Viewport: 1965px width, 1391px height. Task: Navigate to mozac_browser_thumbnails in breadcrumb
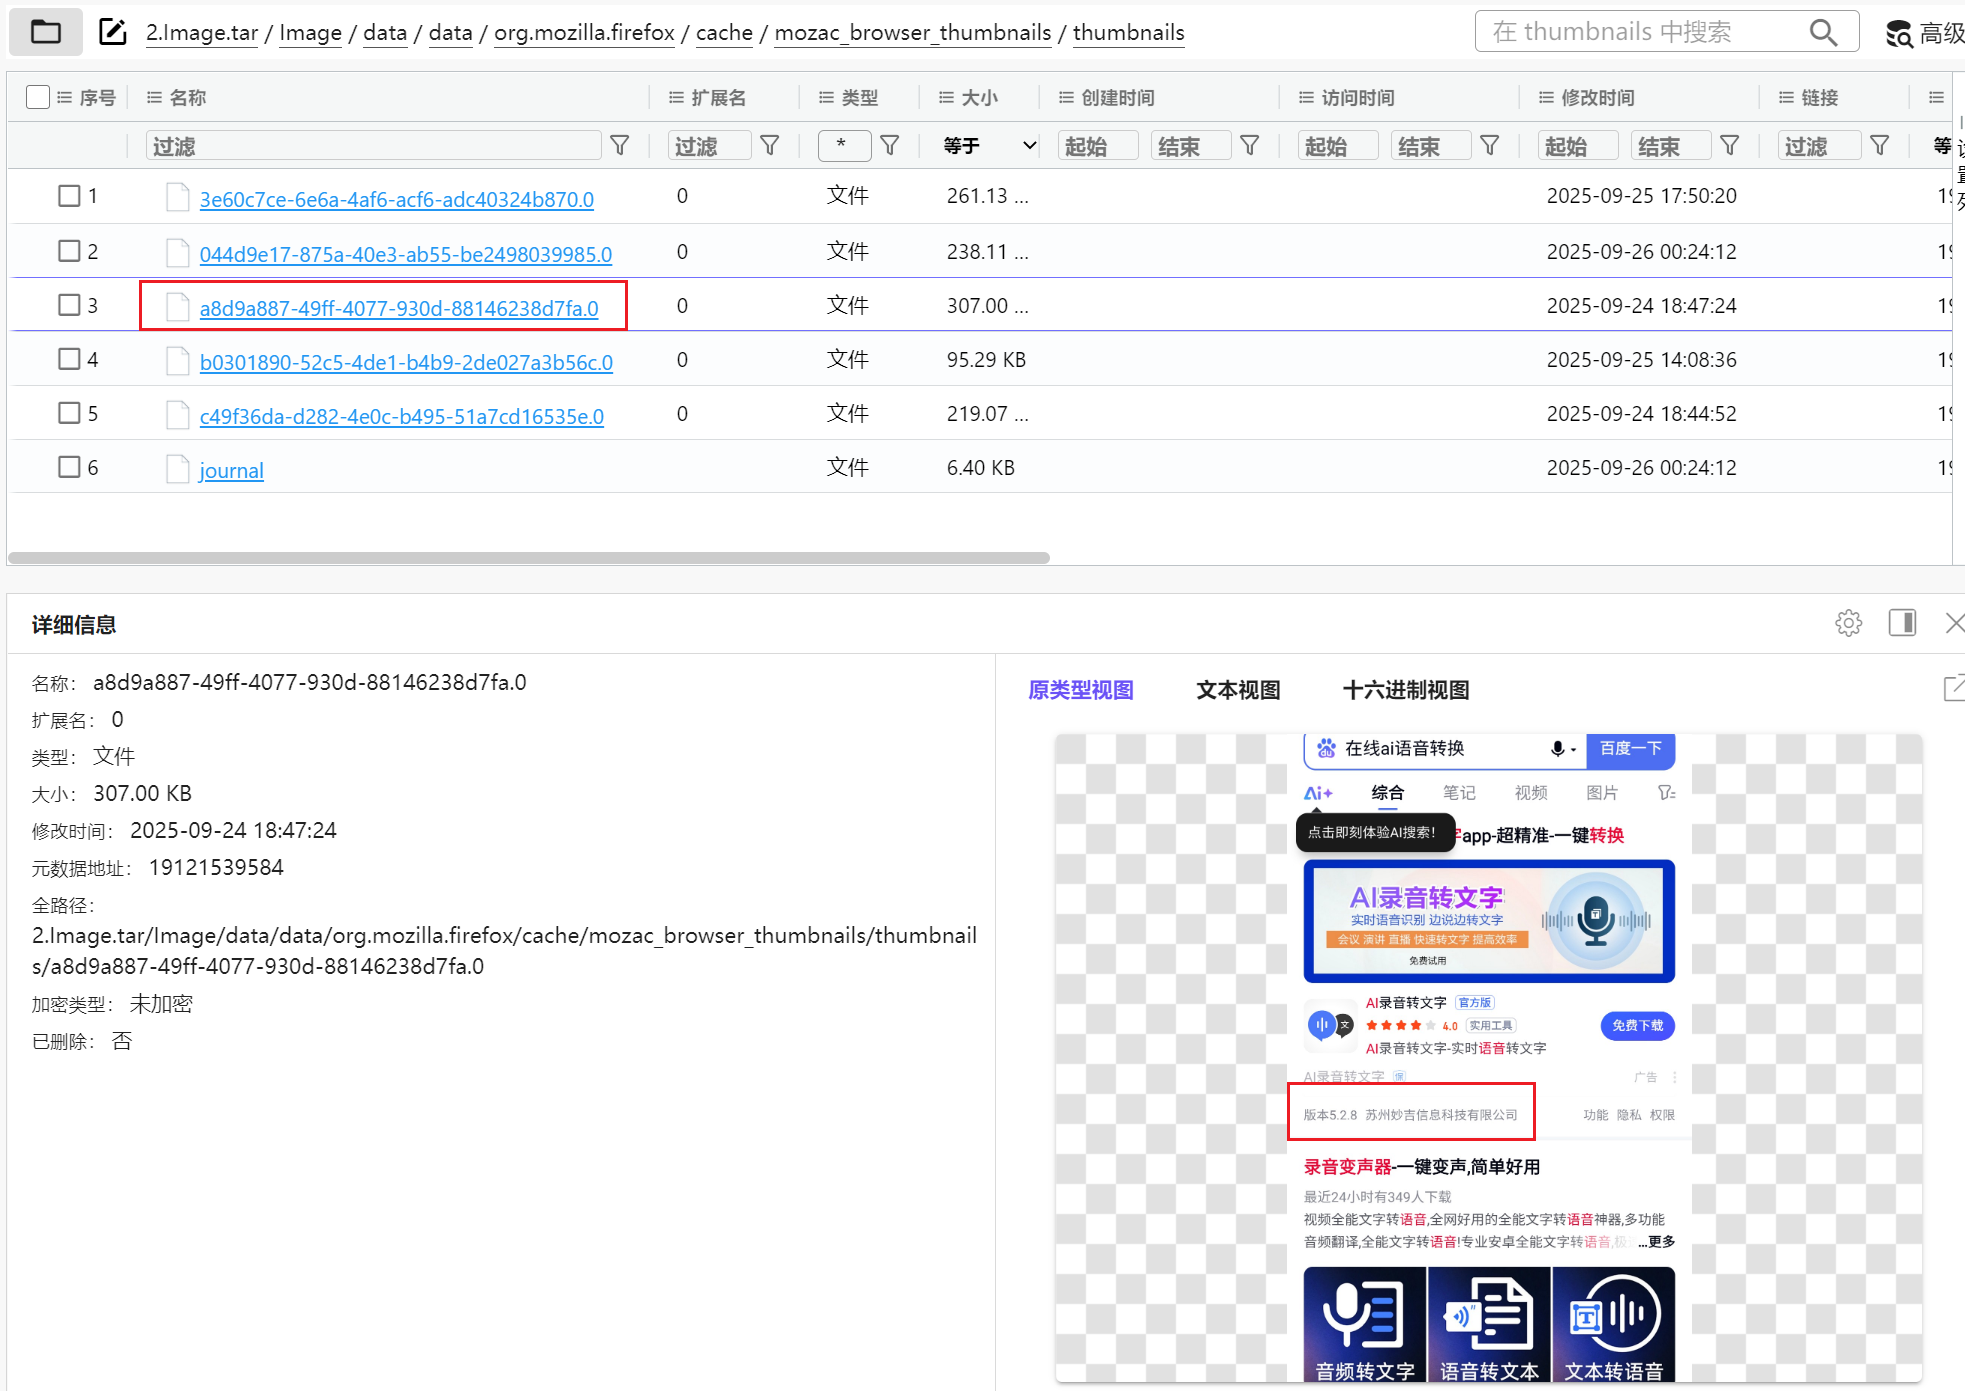pyautogui.click(x=912, y=32)
